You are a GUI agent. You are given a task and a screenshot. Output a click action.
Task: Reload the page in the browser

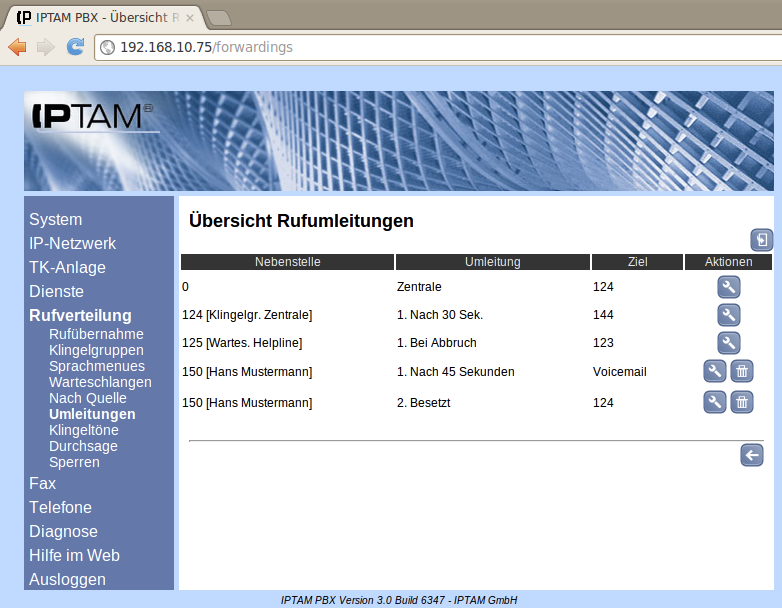click(x=75, y=47)
